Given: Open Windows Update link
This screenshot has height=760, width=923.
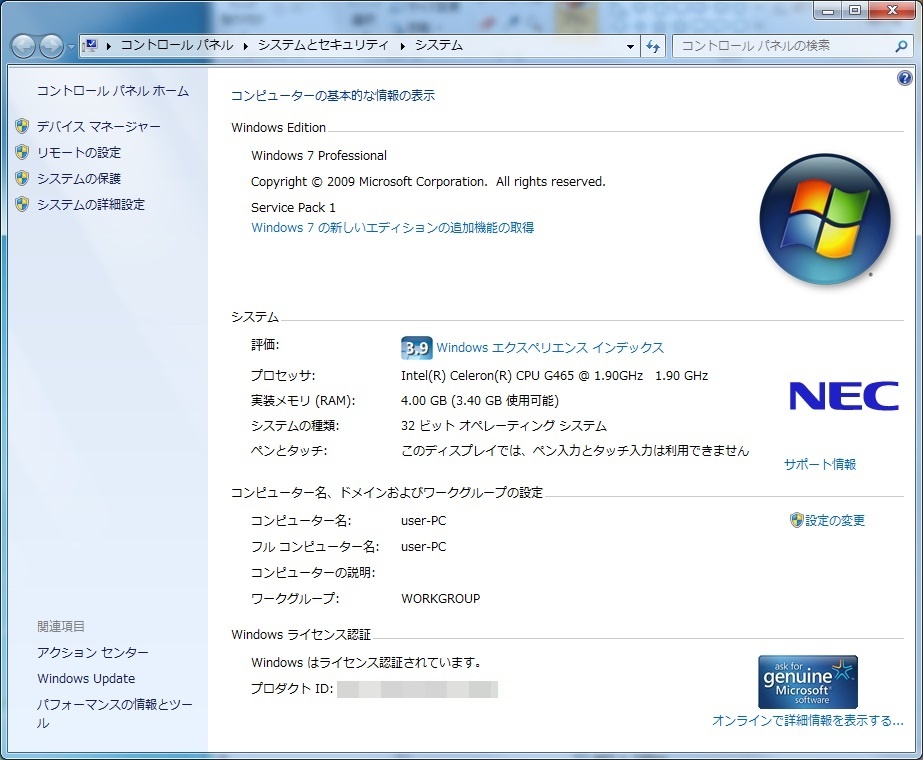Looking at the screenshot, I should [x=86, y=678].
